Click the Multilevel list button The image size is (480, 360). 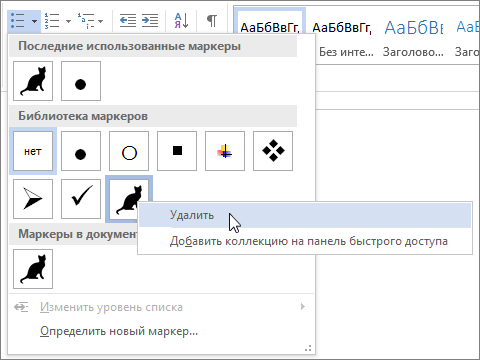(86, 21)
